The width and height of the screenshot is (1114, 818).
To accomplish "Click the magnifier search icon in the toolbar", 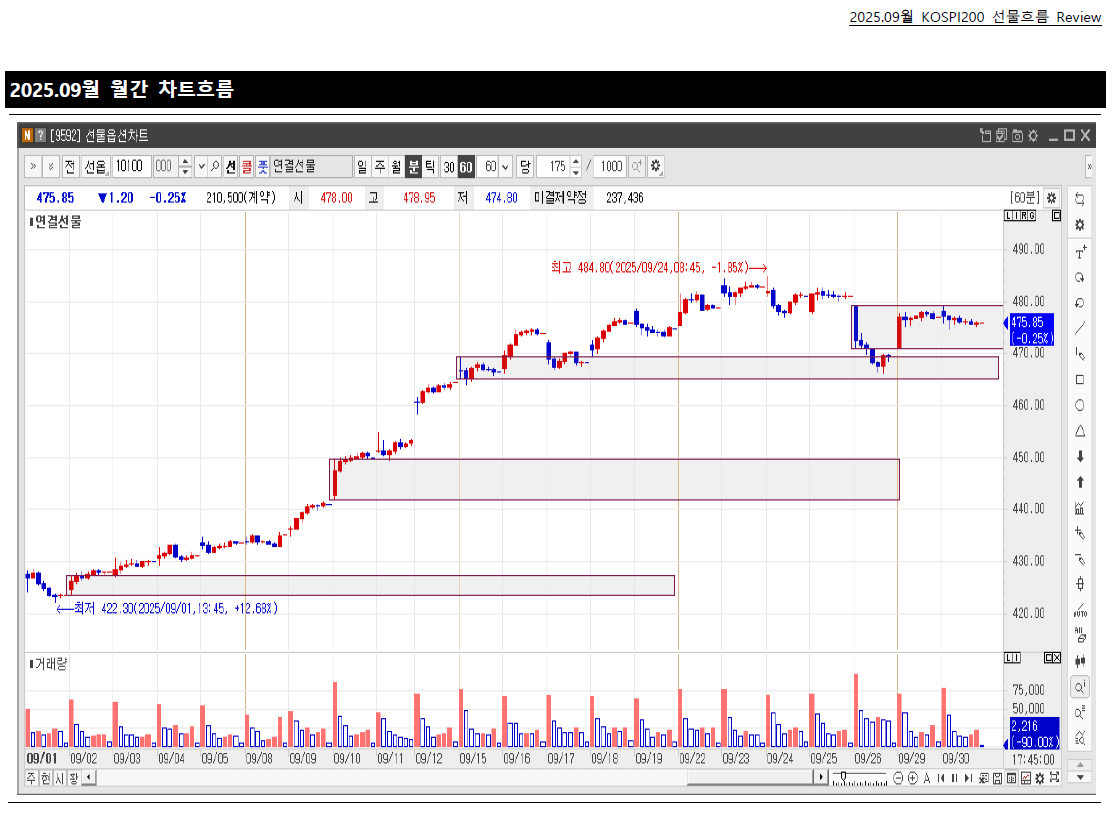I will [x=214, y=166].
